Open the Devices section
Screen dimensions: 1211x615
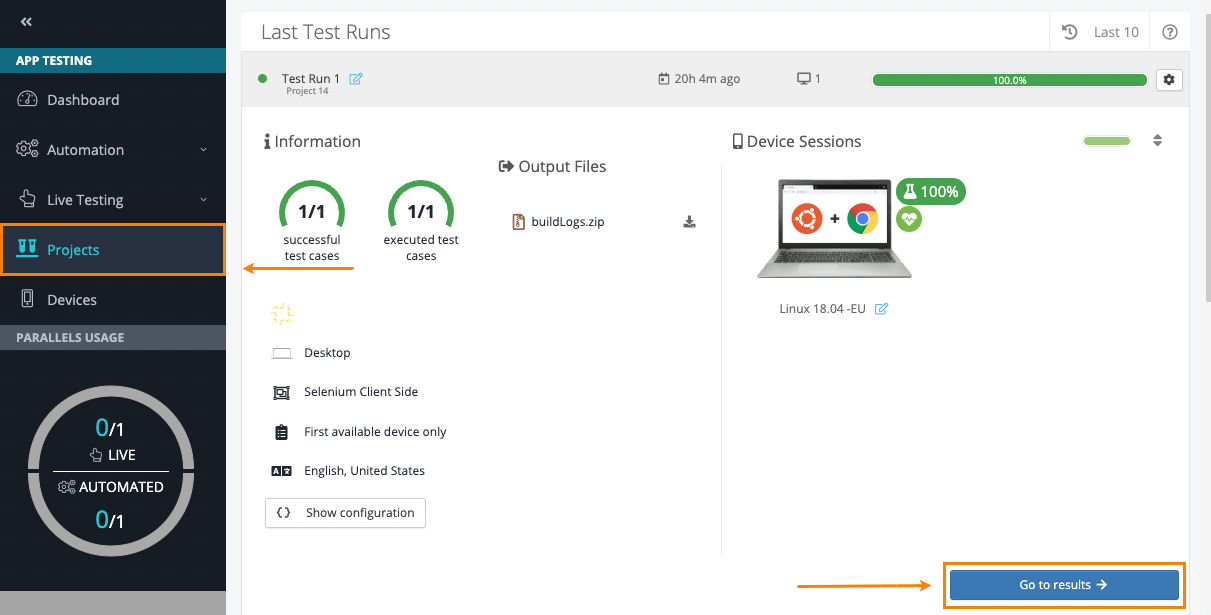72,300
